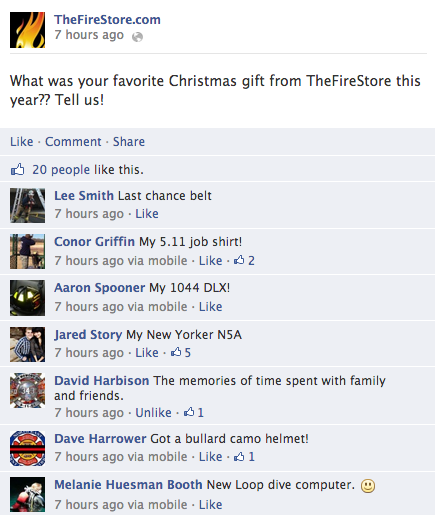Like Aaron Spooner's 1044 DLX comment
The width and height of the screenshot is (435, 515).
tap(211, 306)
